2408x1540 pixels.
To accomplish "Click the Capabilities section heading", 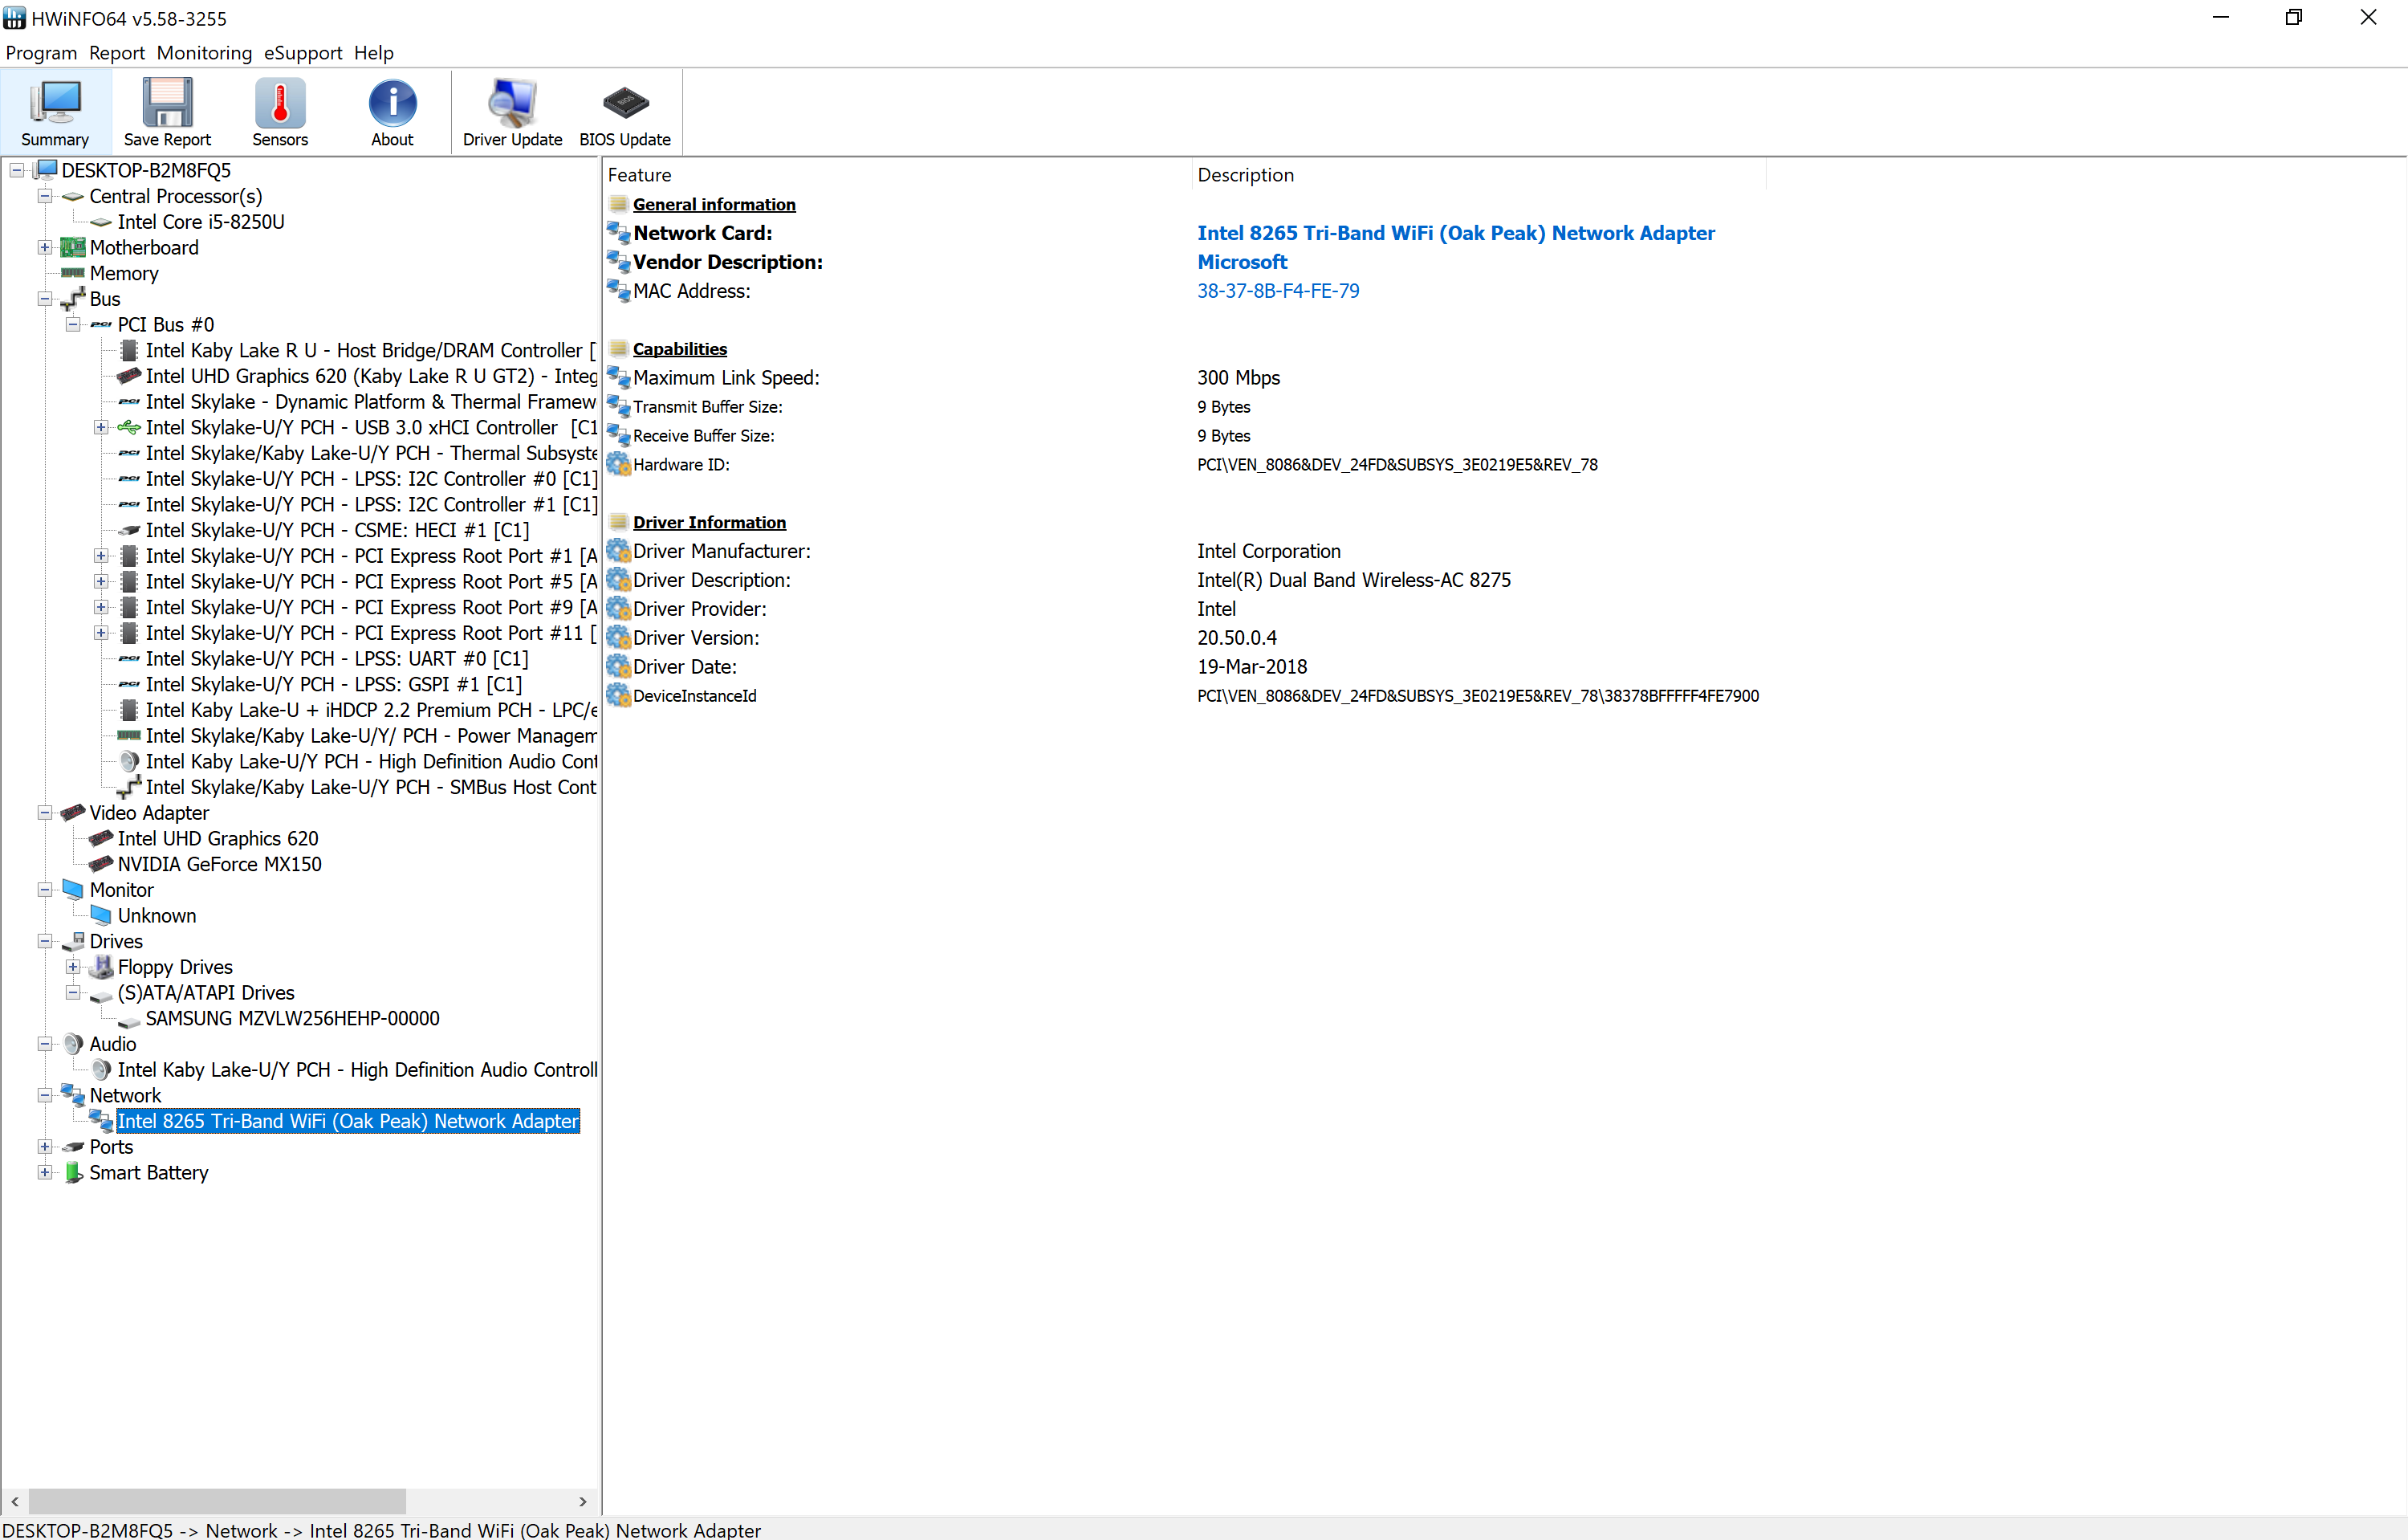I will coord(680,349).
